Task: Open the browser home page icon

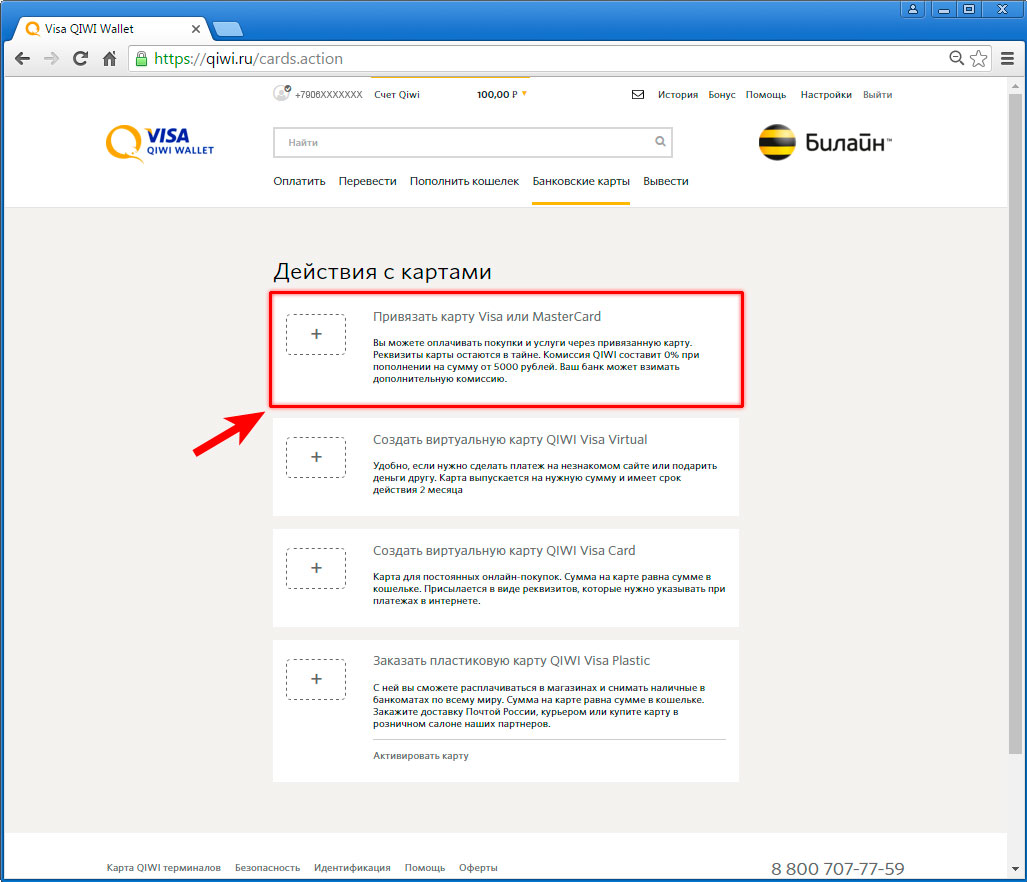Action: click(x=109, y=59)
